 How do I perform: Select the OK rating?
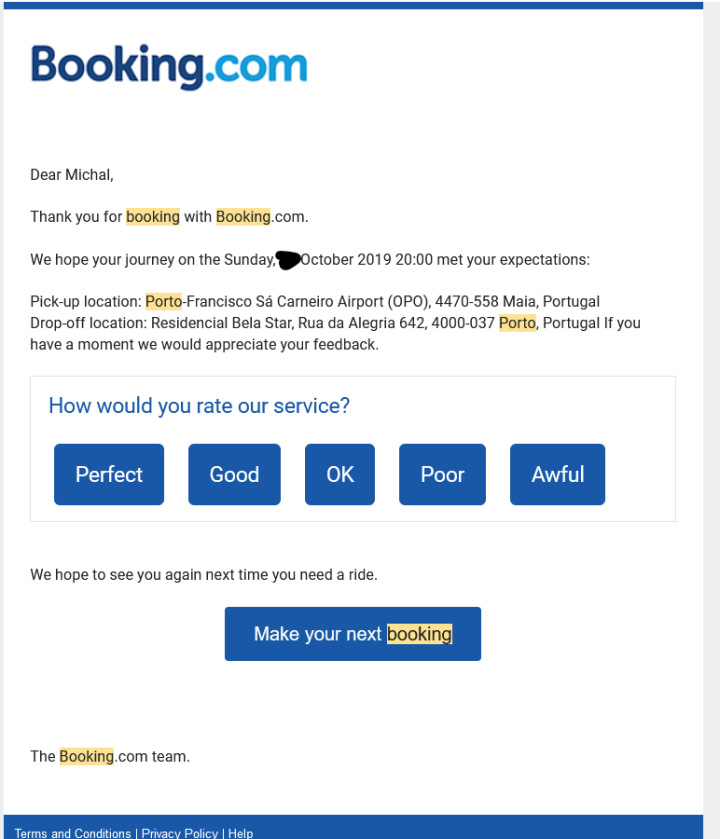tap(340, 474)
